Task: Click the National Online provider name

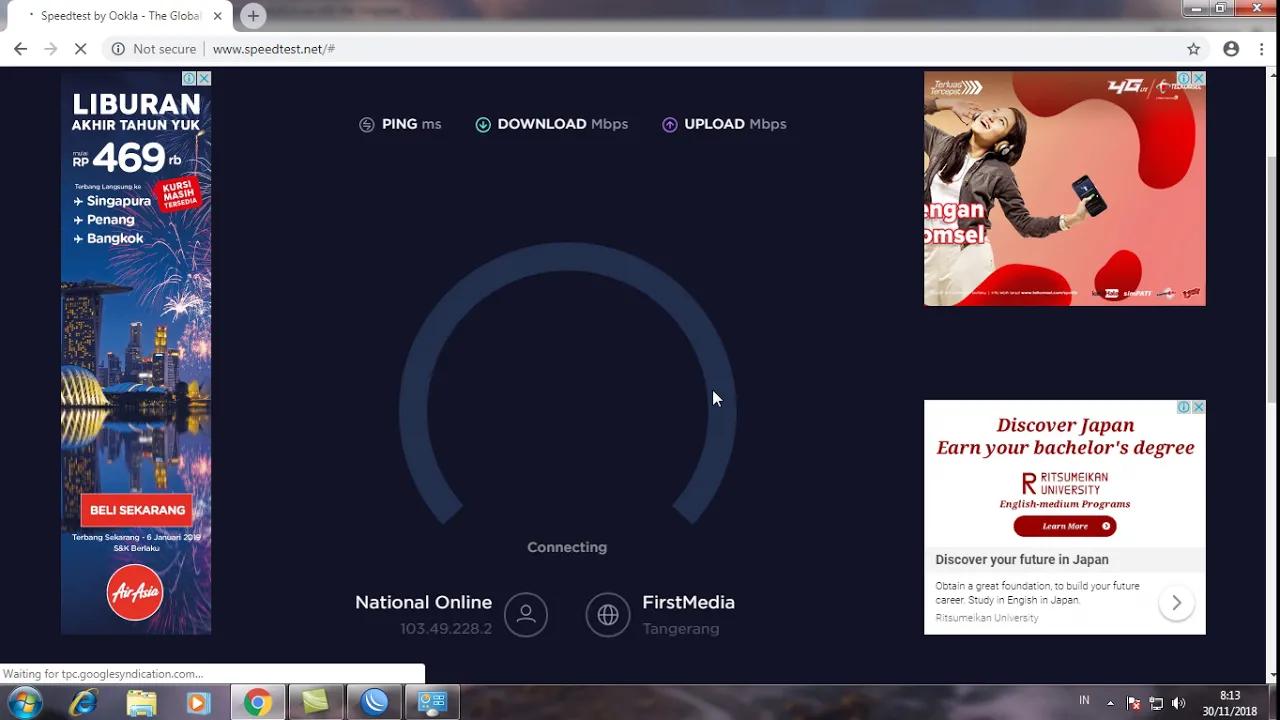Action: 423,602
